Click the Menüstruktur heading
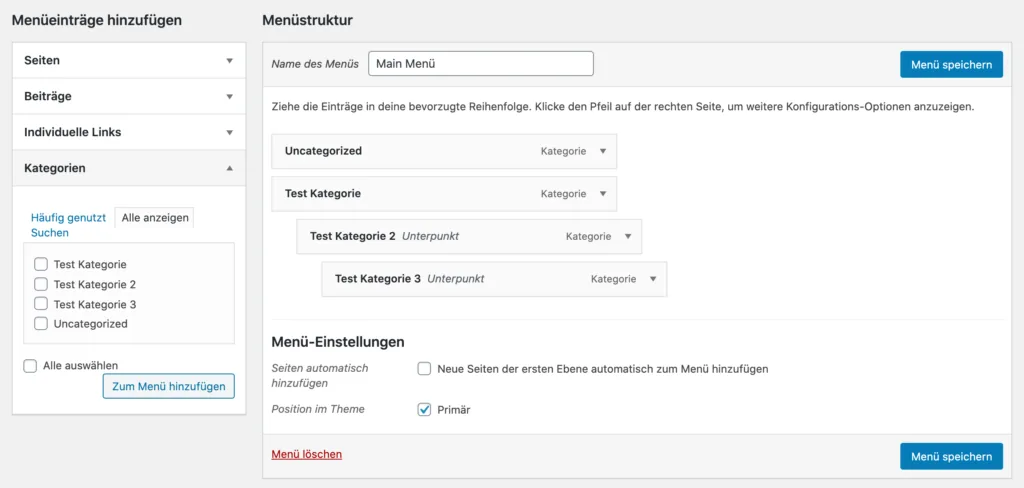1024x488 pixels. pos(308,20)
